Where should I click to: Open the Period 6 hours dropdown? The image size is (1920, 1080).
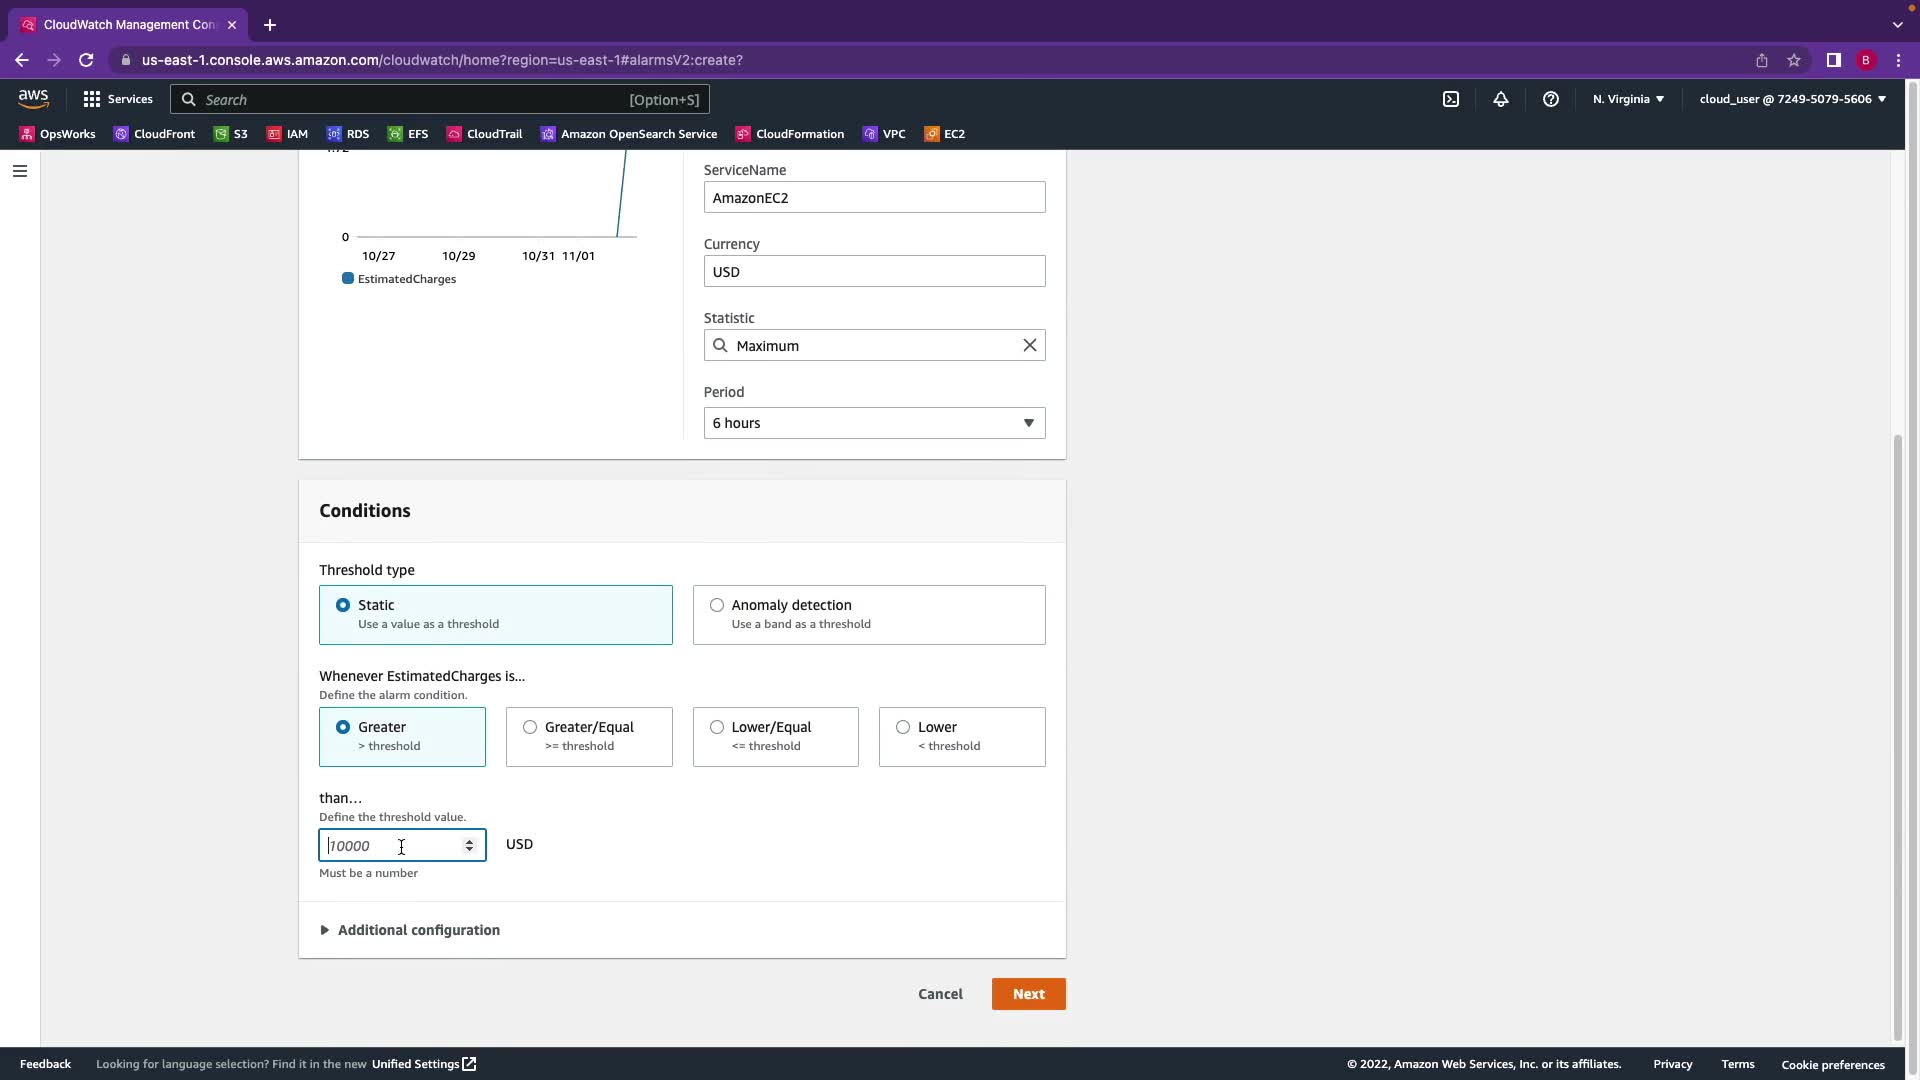pos(874,423)
